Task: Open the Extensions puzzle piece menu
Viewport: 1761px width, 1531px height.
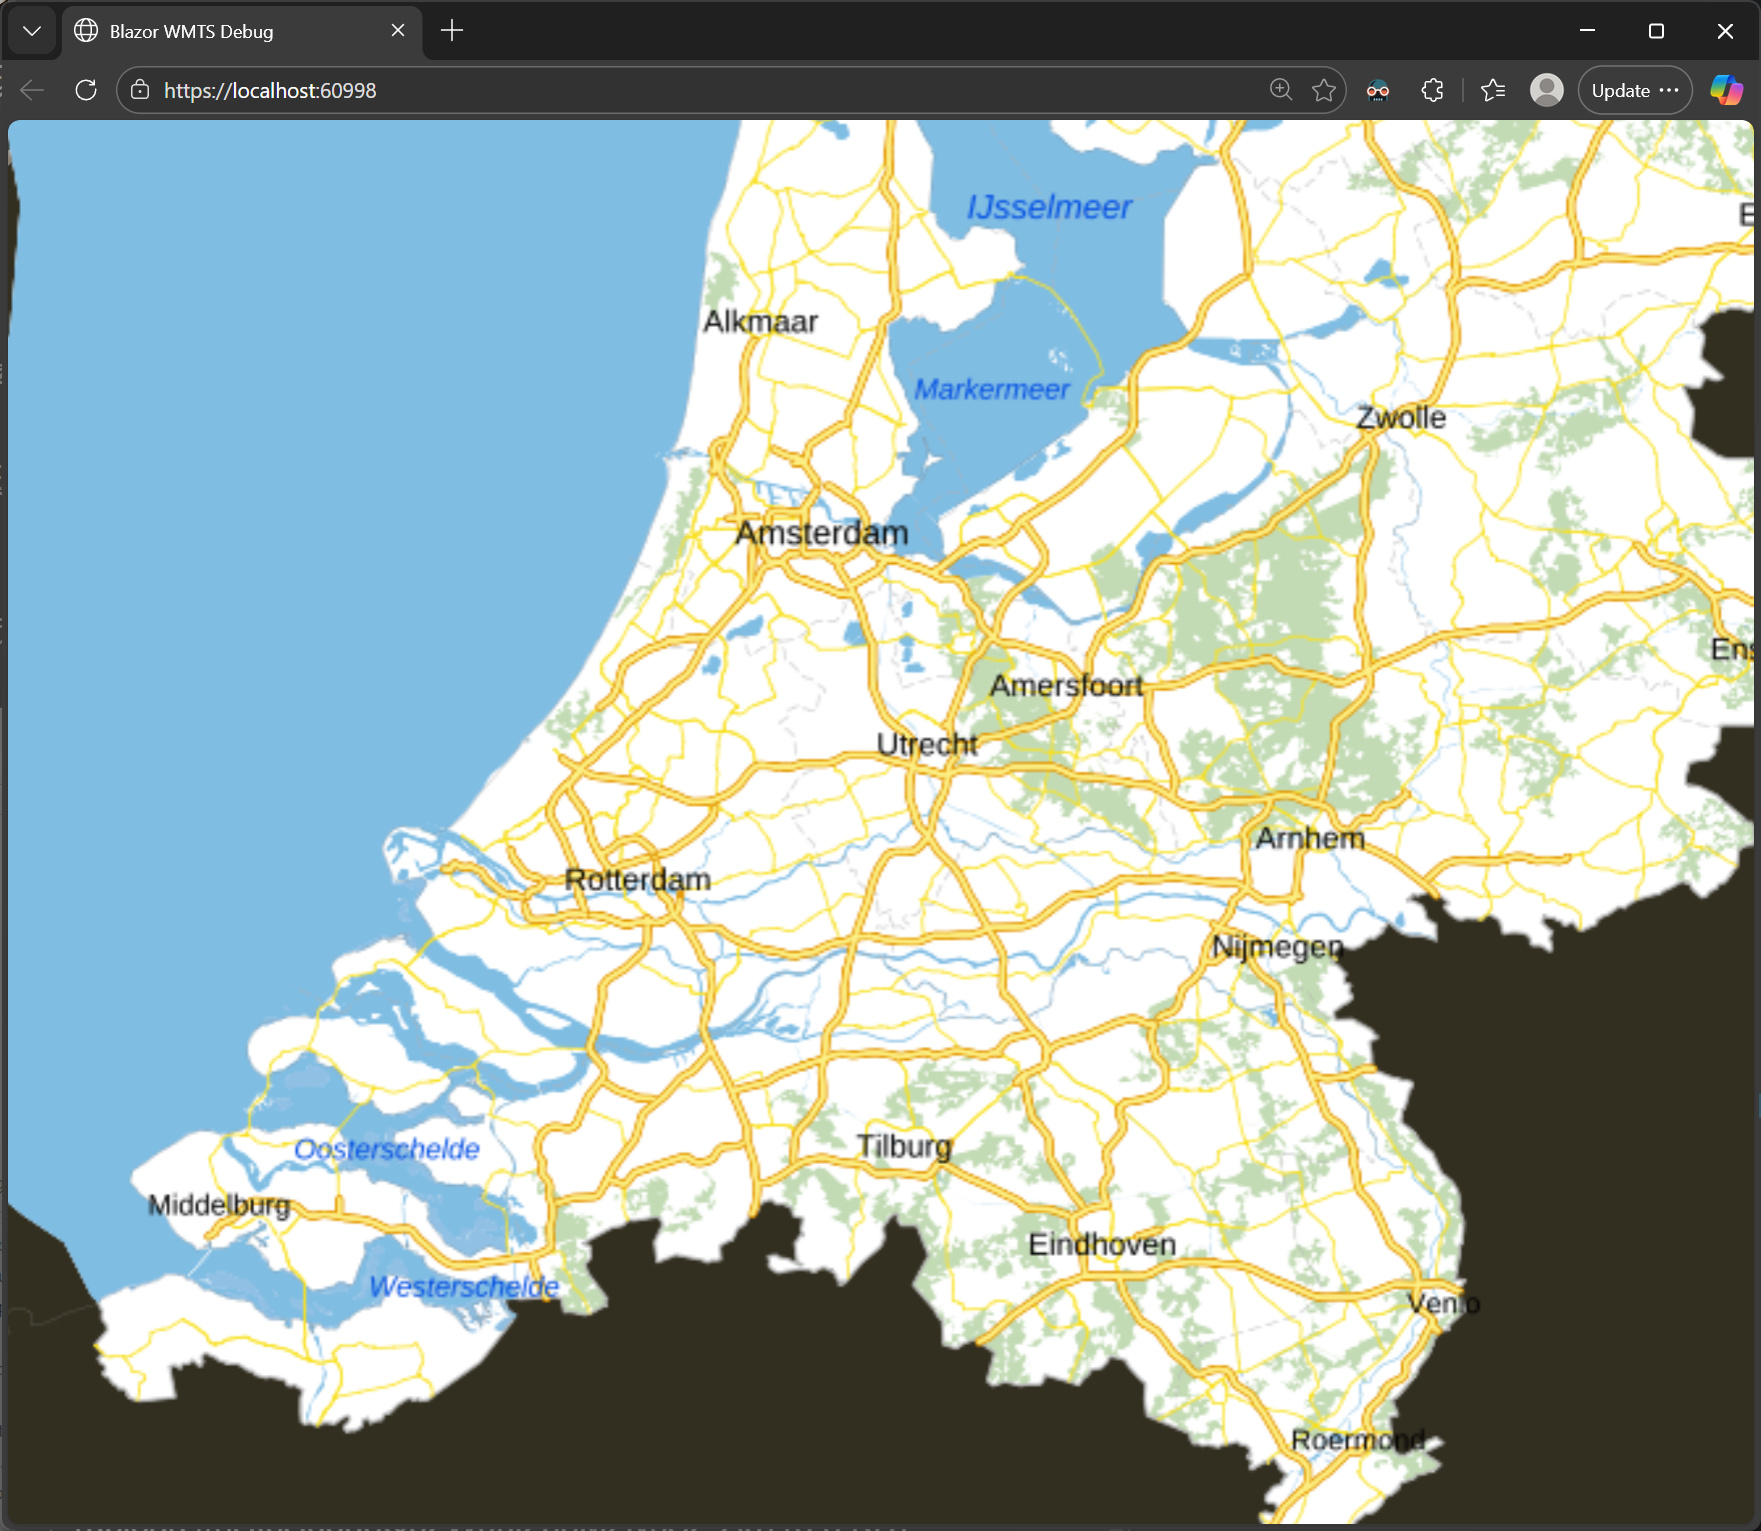Action: [x=1432, y=90]
